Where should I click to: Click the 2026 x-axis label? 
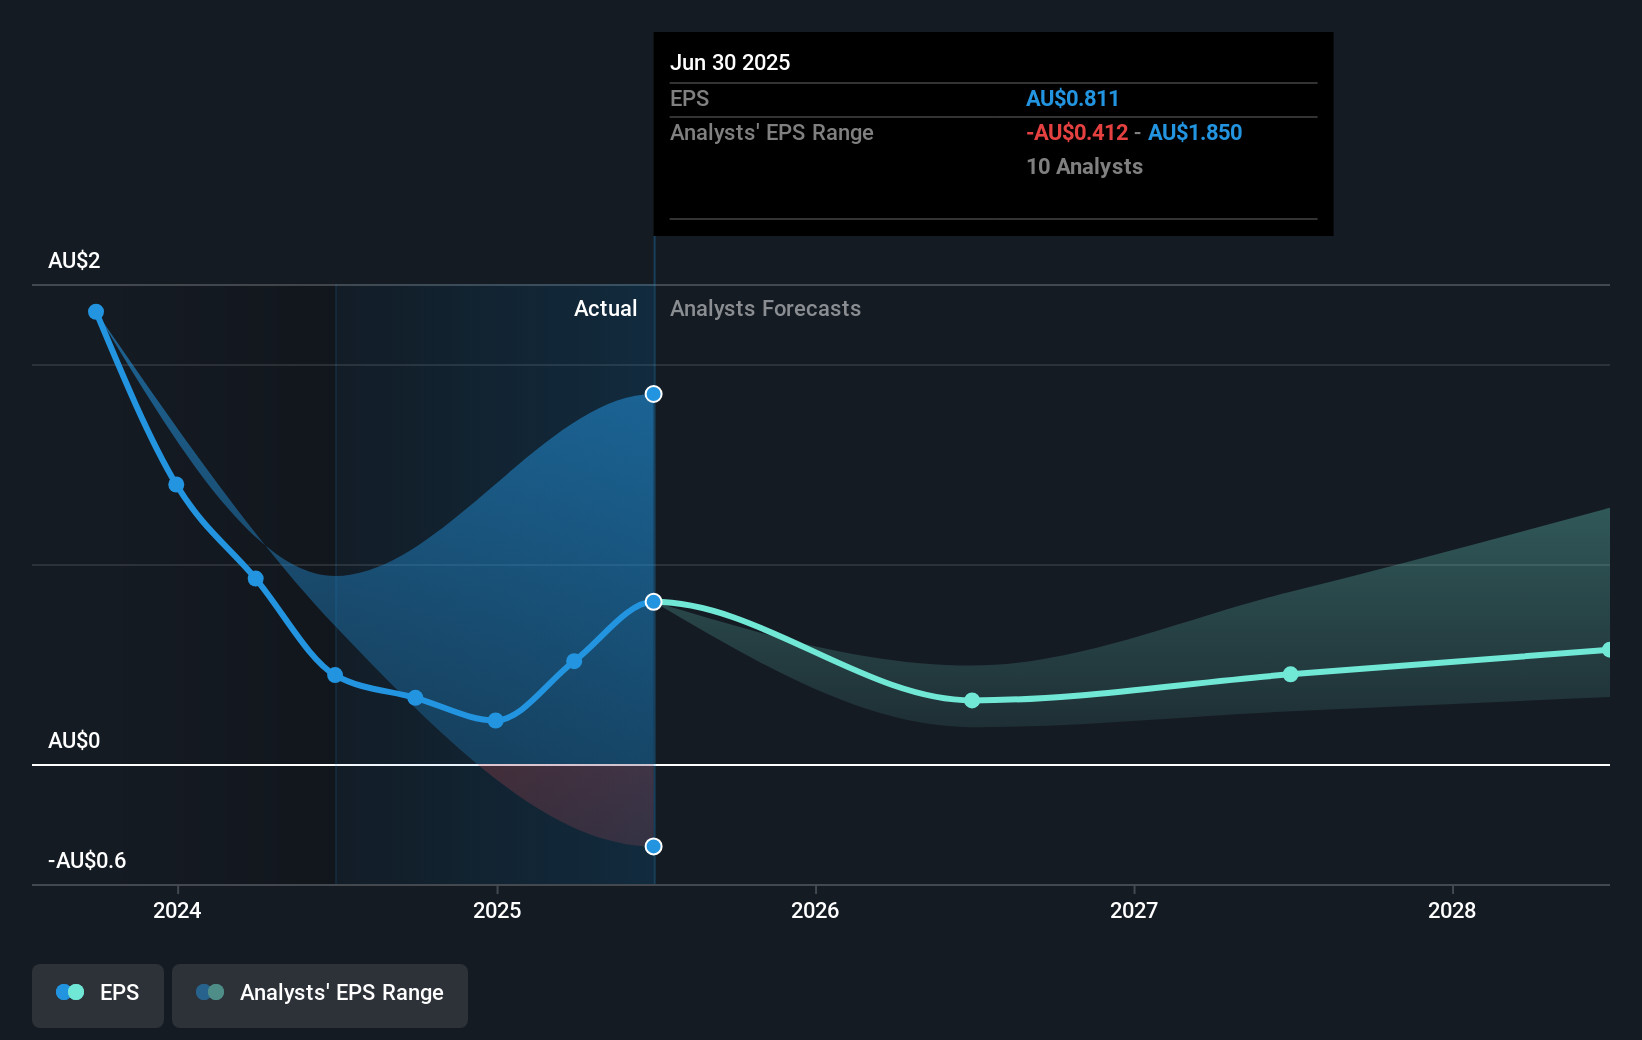point(815,910)
